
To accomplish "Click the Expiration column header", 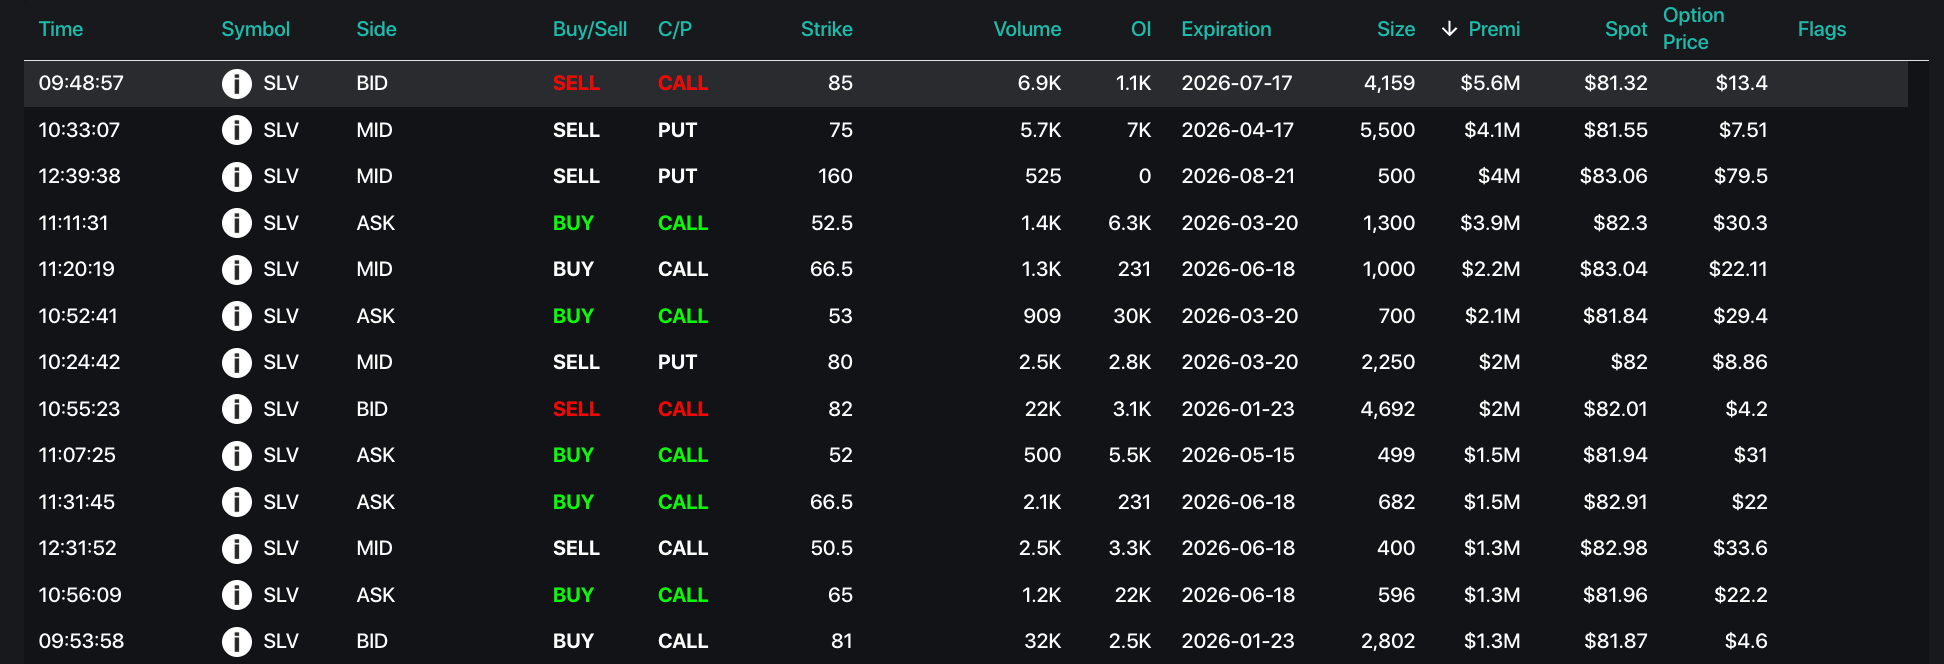I will [1226, 30].
